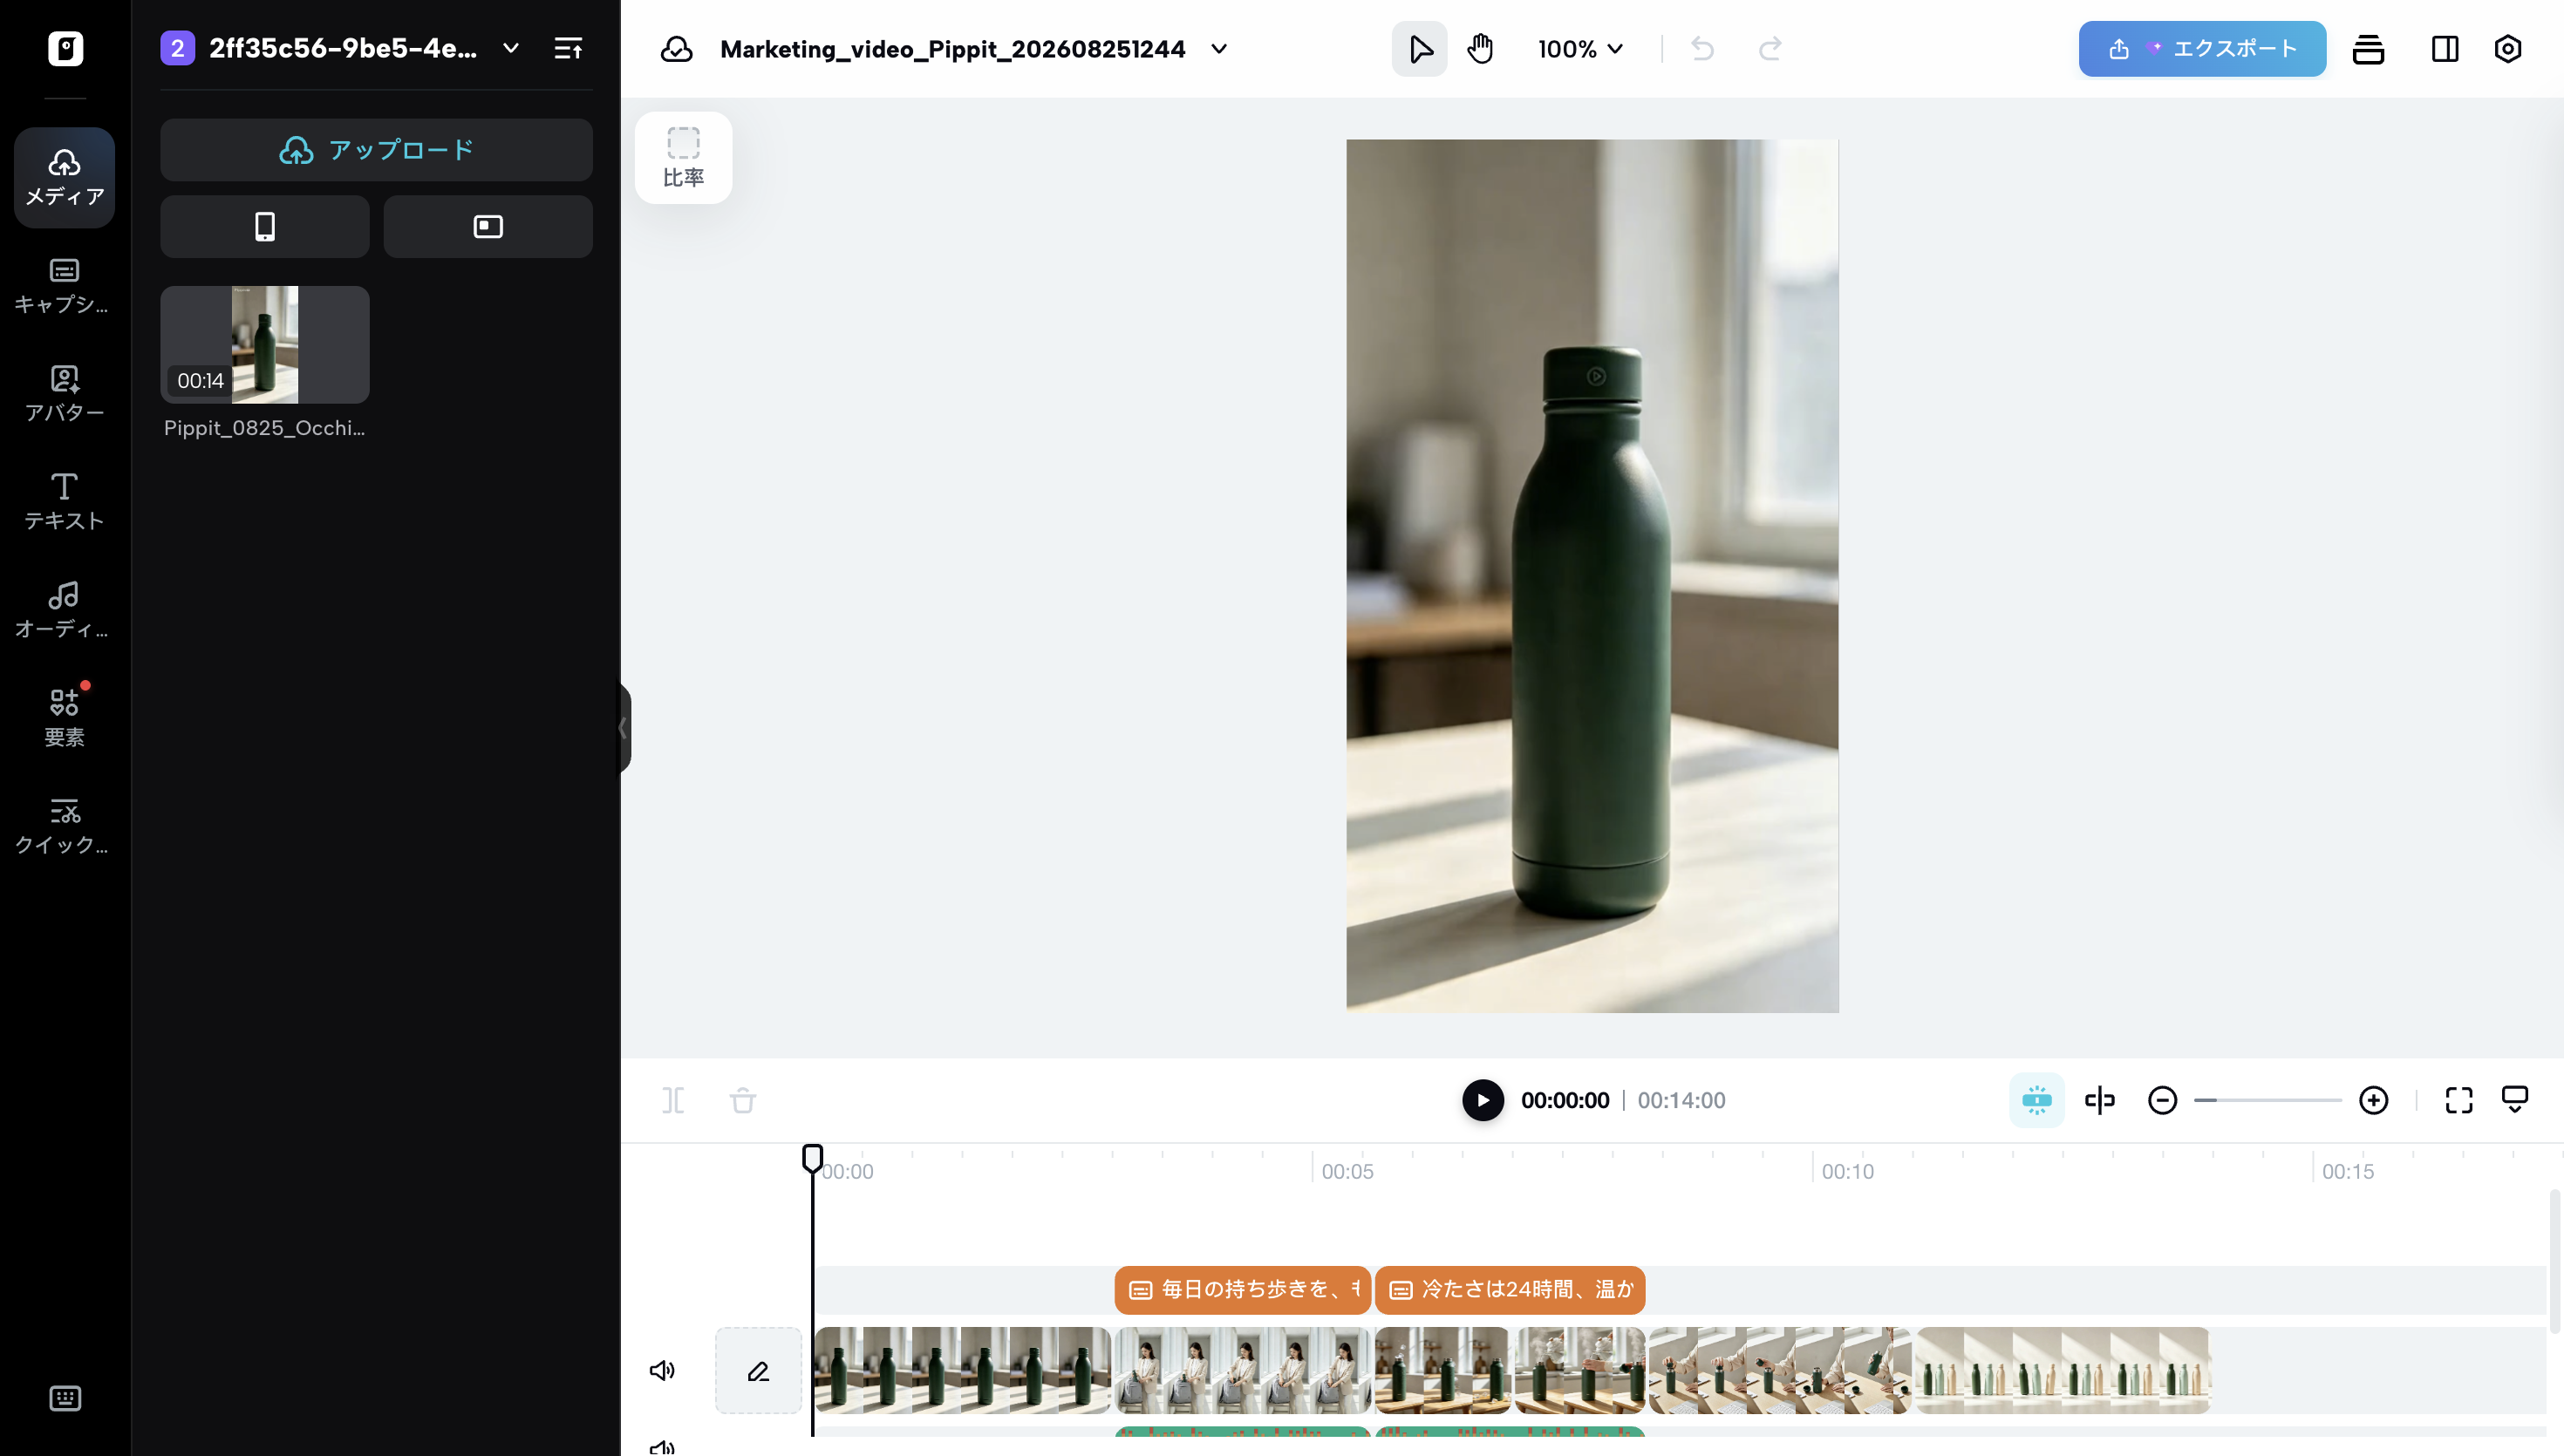Open the アバター avatar panel
Screen dimensions: 2564x1456
(65, 394)
